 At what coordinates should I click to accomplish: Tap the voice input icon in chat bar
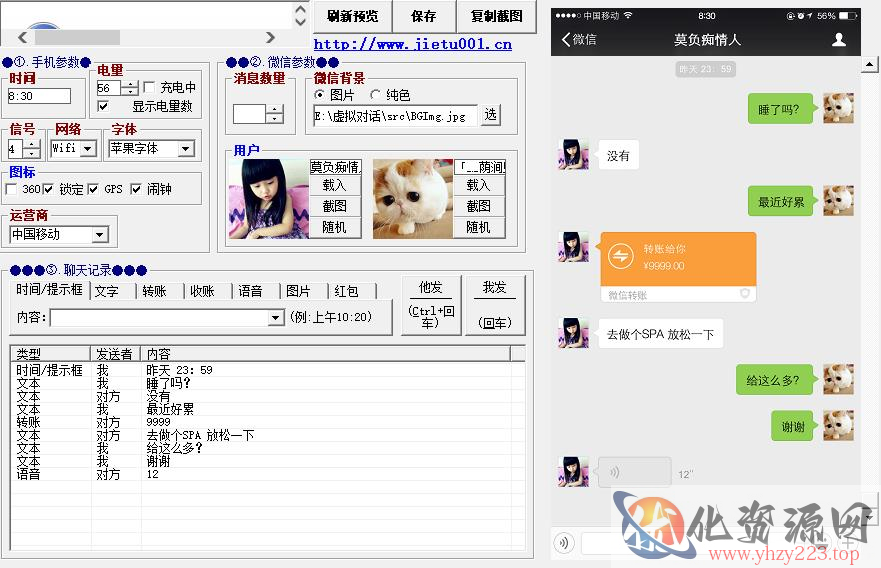[x=564, y=543]
